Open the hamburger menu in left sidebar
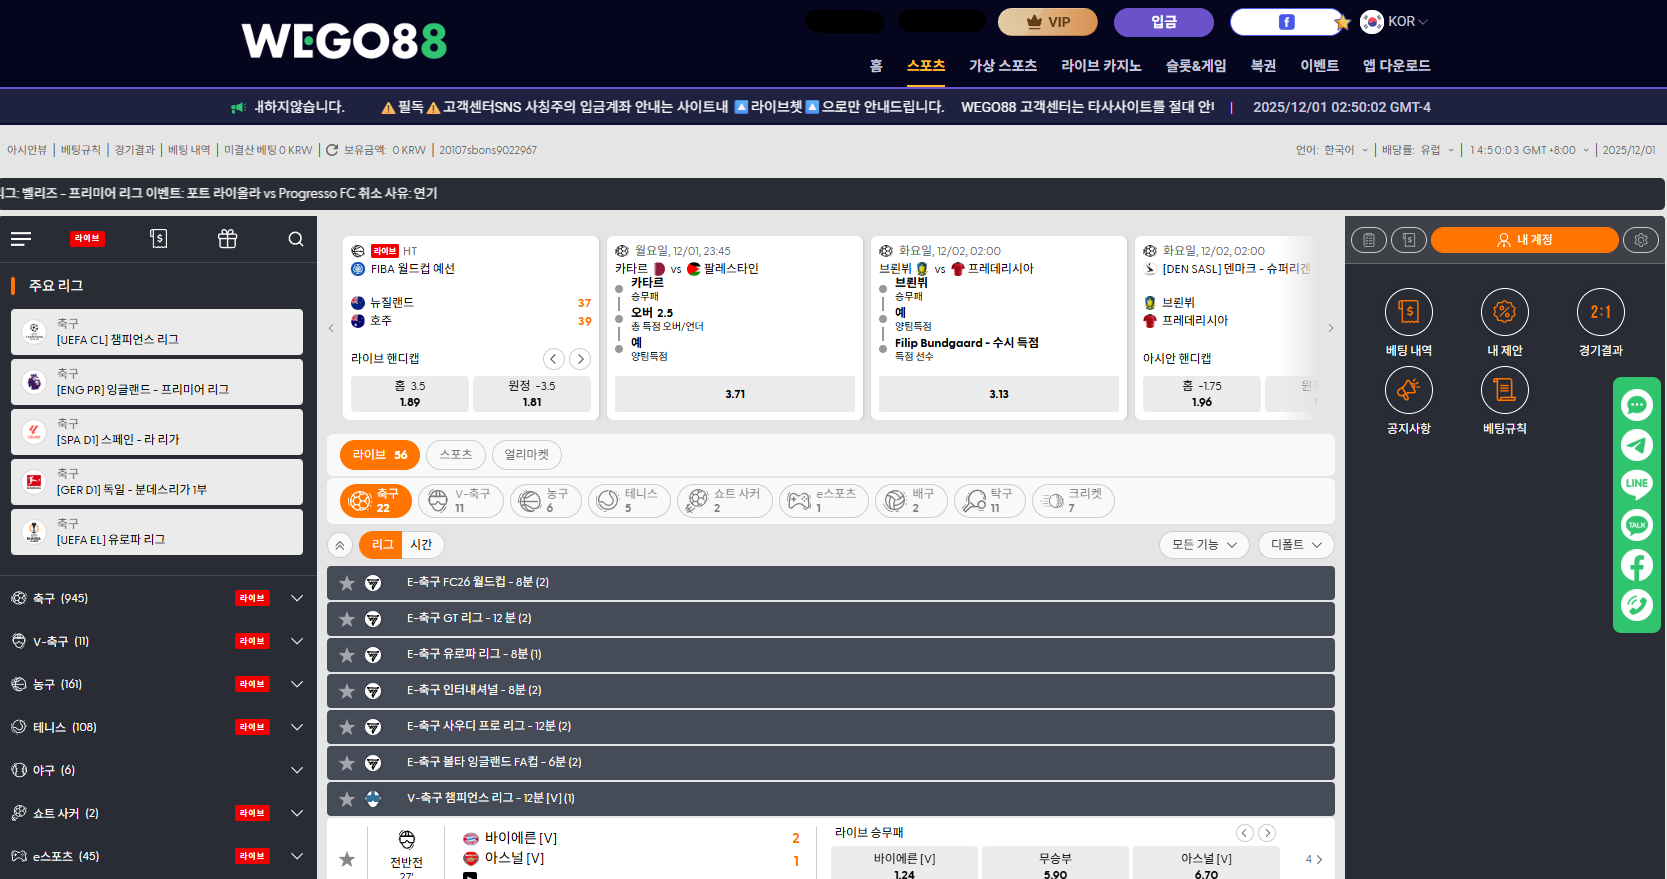1667x879 pixels. coord(21,239)
